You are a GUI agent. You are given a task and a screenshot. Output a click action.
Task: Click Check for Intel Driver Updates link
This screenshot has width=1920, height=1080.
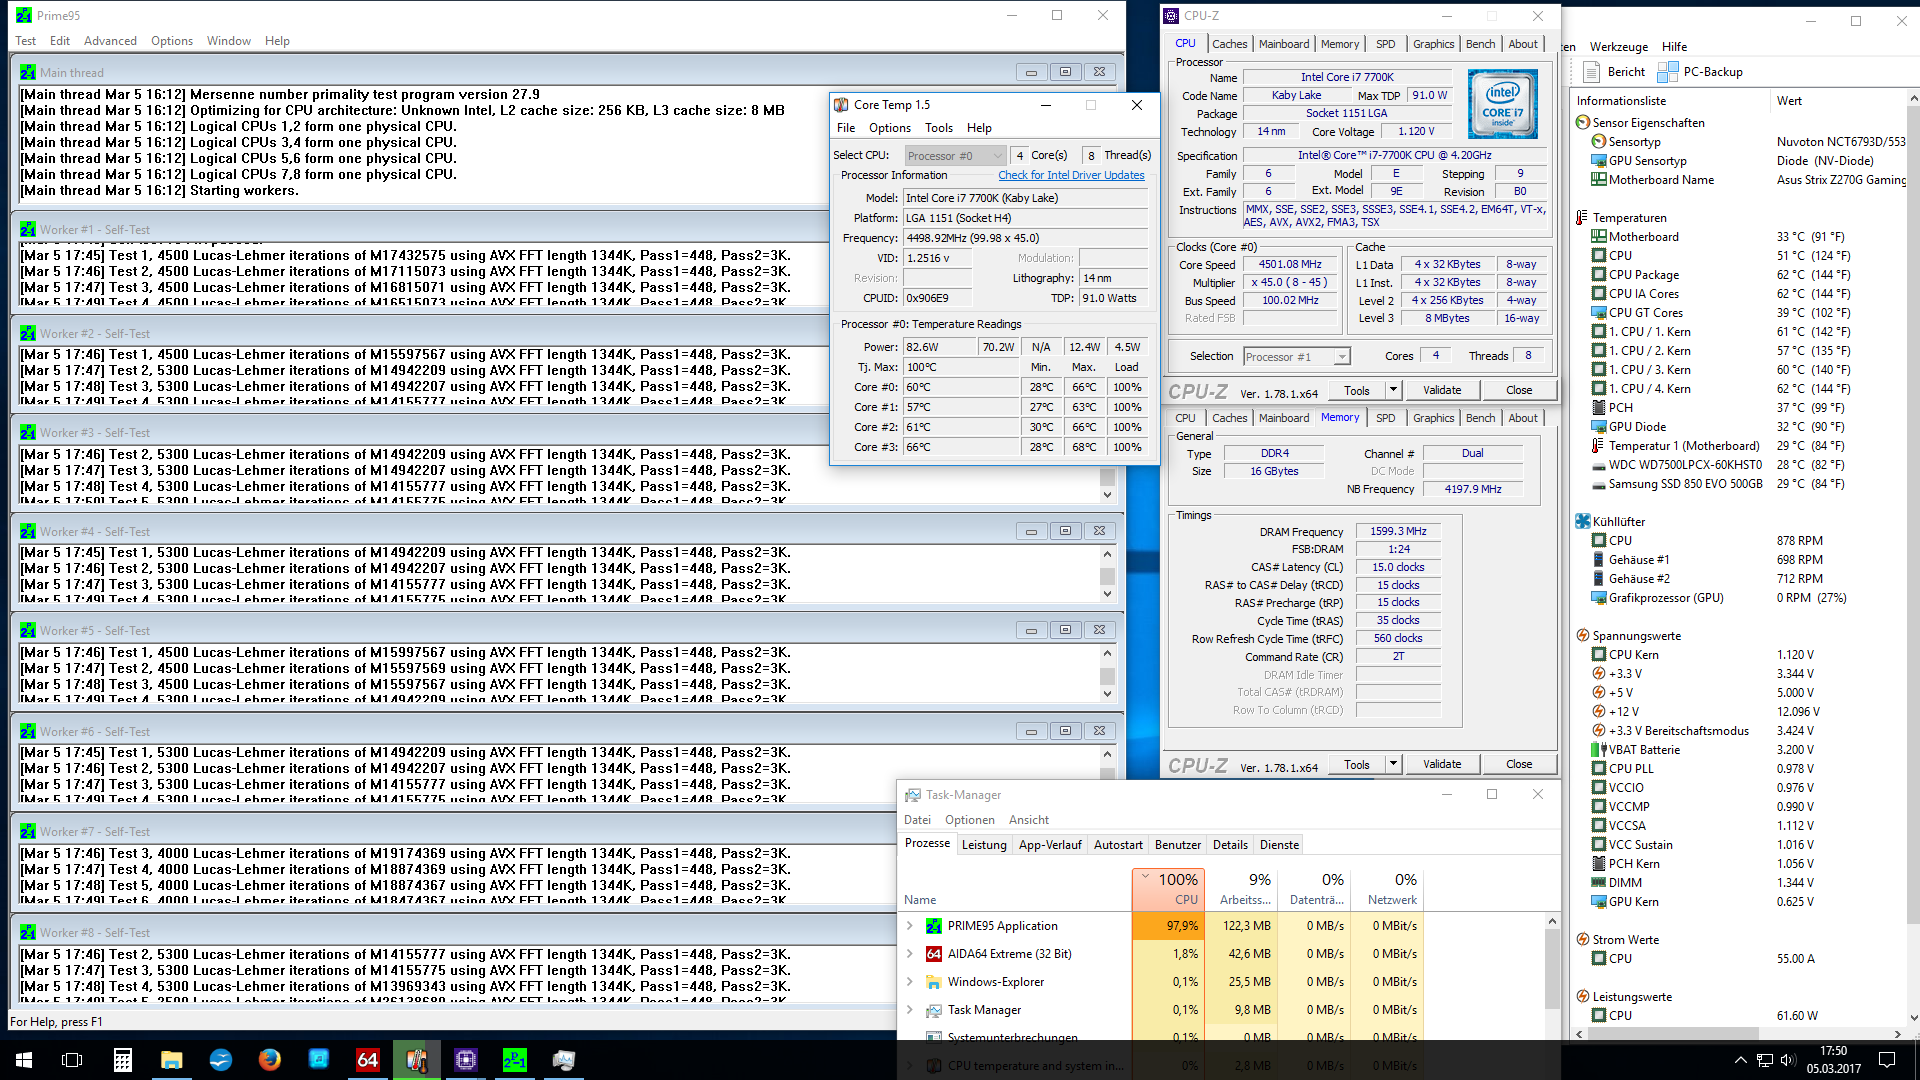tap(1071, 175)
